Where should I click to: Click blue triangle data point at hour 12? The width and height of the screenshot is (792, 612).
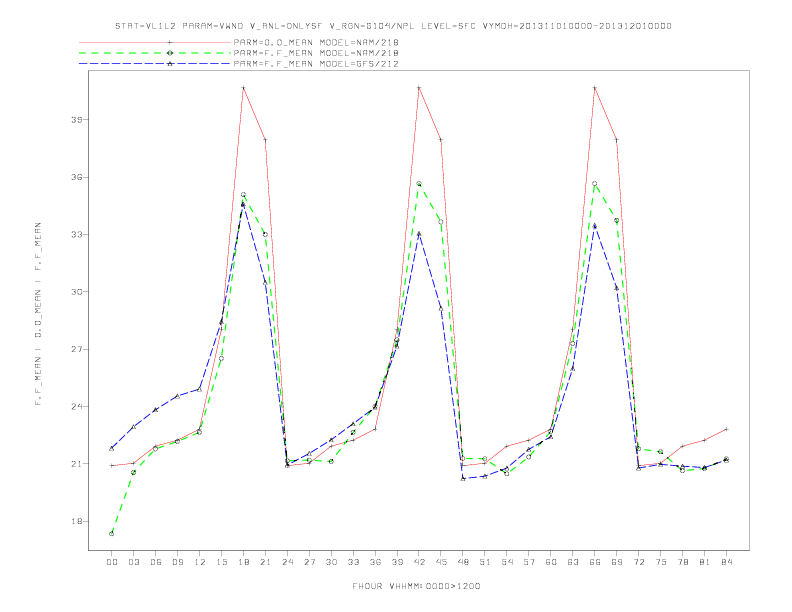pos(200,389)
